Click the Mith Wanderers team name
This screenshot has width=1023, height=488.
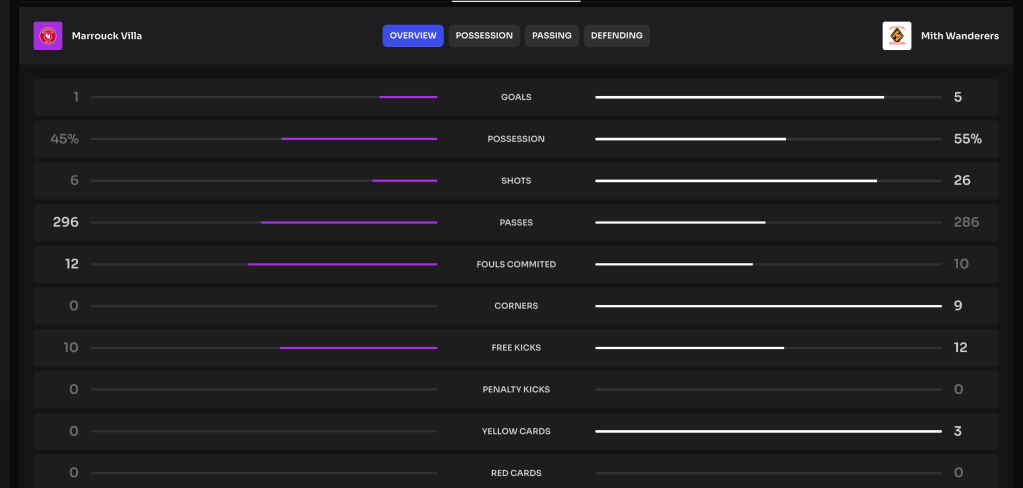(959, 36)
